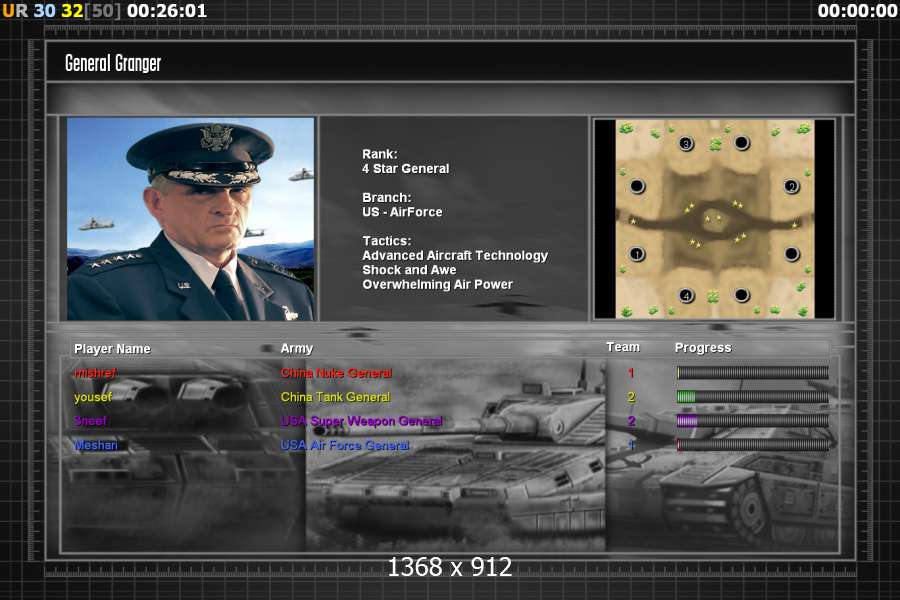Click the Progress column header
The image size is (900, 600).
[x=703, y=348]
